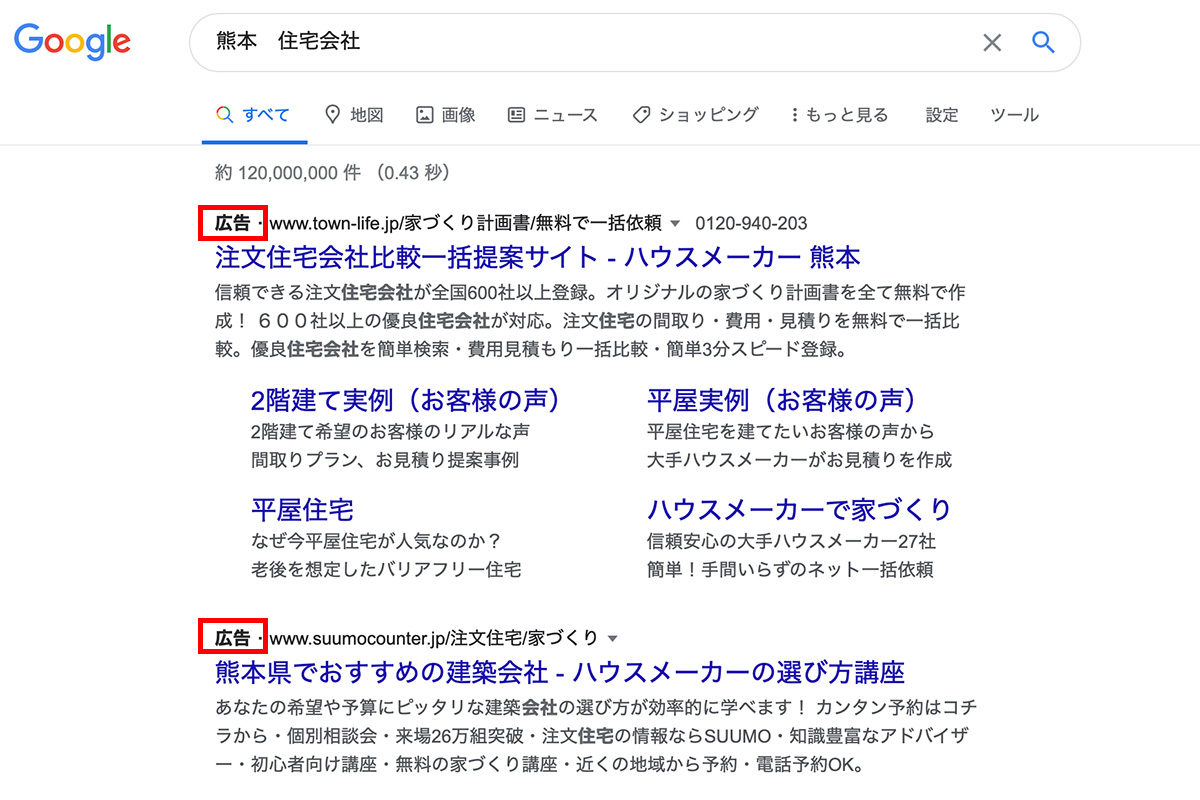
Task: Open the ニュース tab
Action: [553, 115]
